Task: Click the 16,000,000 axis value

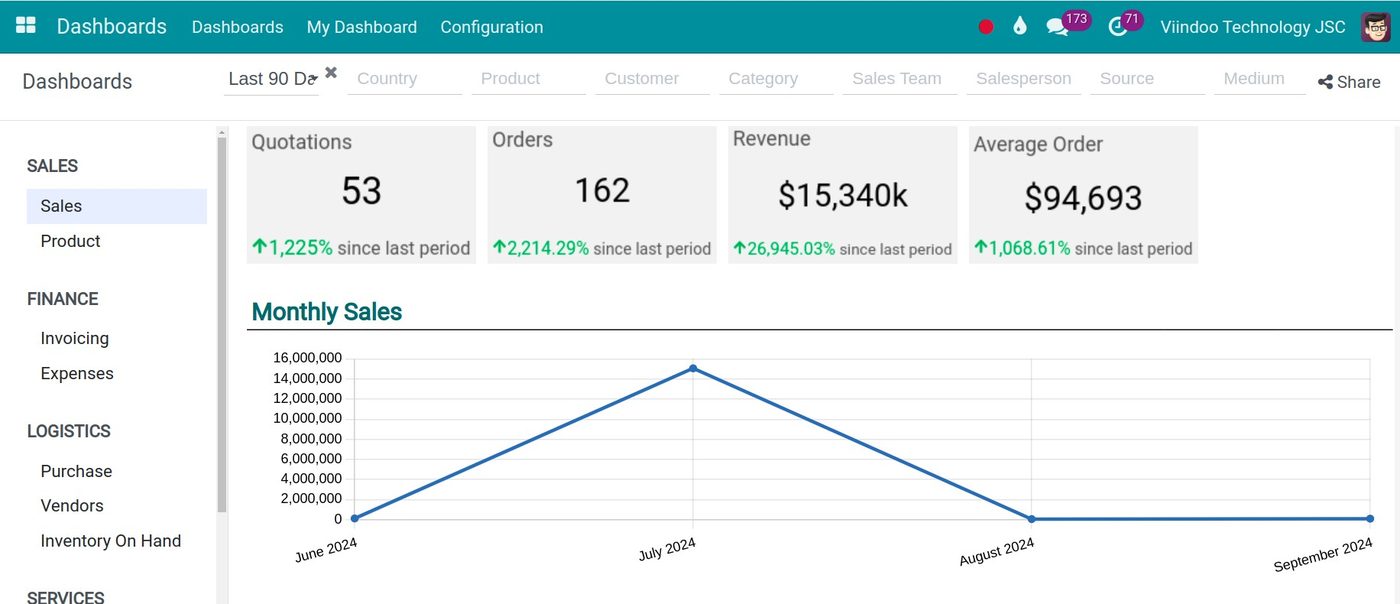Action: click(307, 358)
